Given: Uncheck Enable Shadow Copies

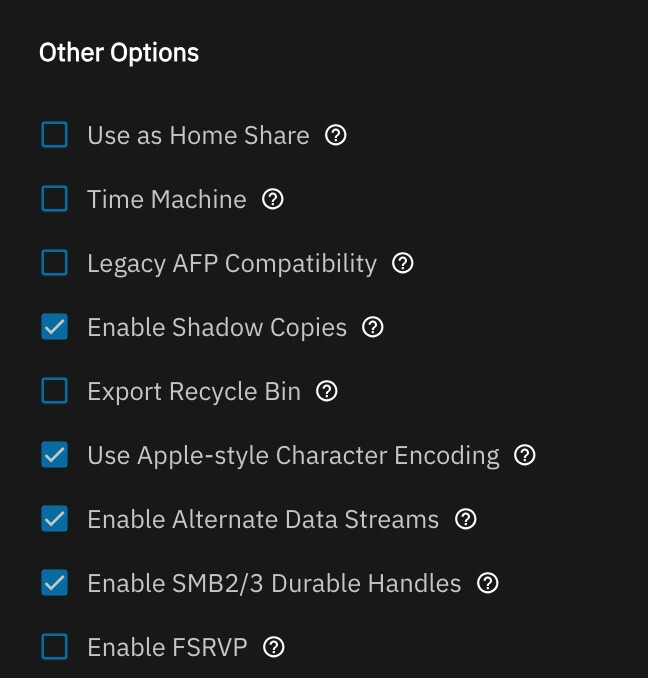Looking at the screenshot, I should 54,326.
